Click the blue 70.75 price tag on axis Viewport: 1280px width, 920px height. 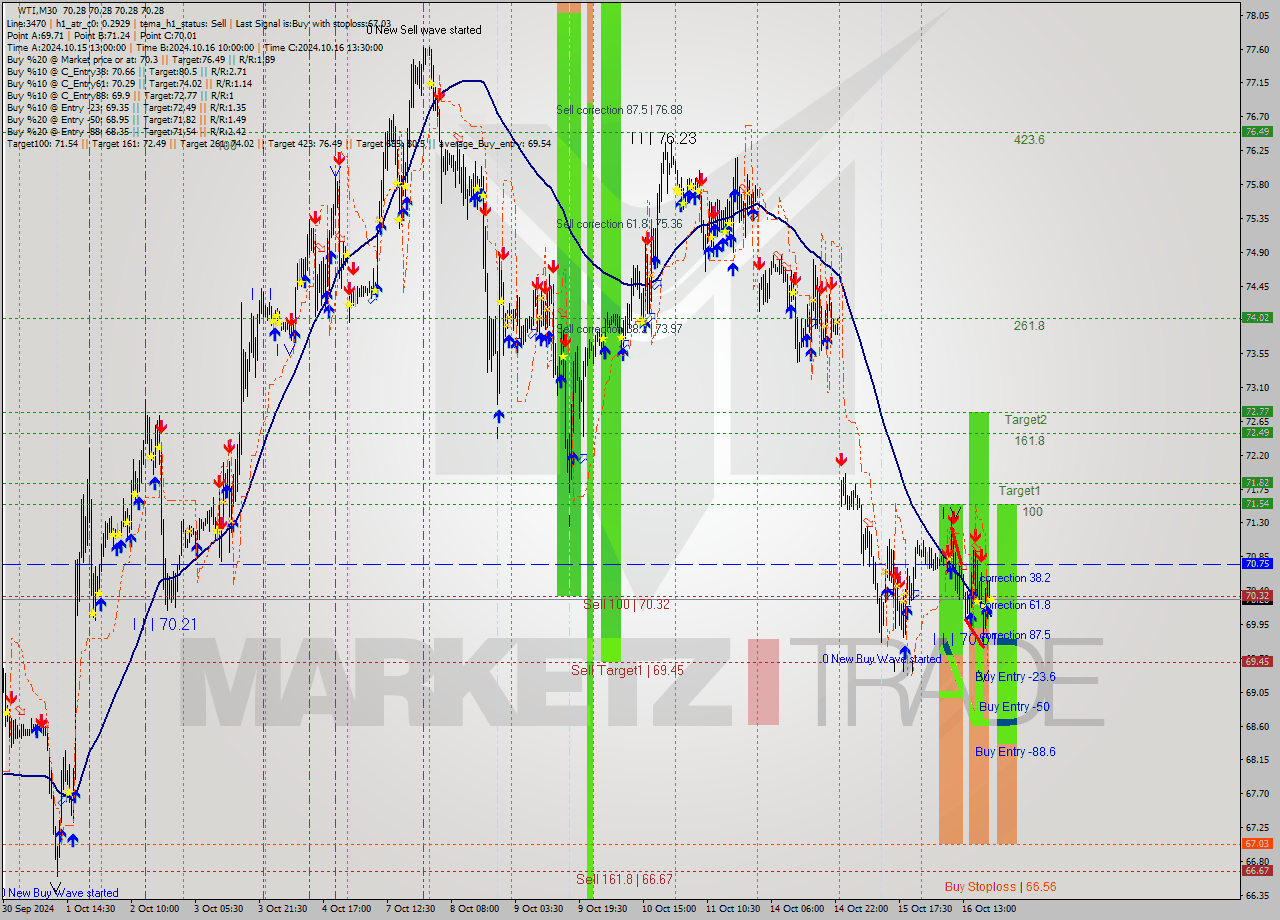pyautogui.click(x=1257, y=563)
